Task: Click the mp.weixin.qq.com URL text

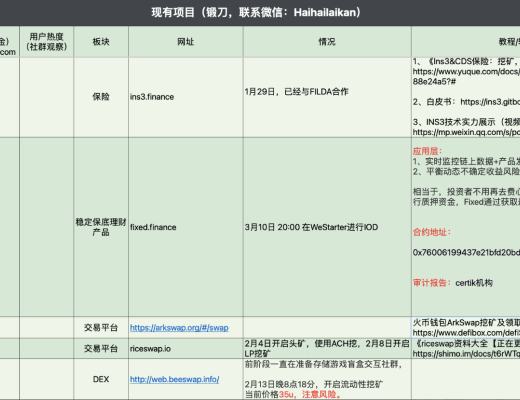Action: point(466,132)
